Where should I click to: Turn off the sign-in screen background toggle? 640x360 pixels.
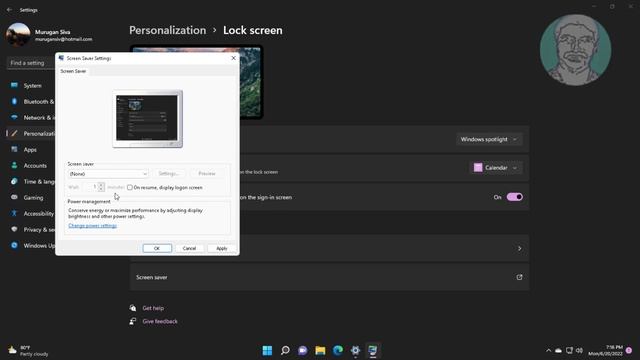point(515,197)
